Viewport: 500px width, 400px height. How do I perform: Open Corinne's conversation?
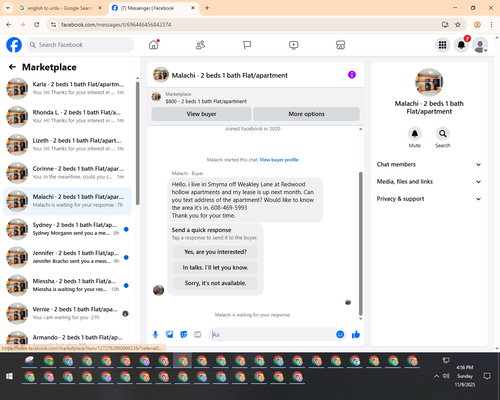click(x=67, y=173)
